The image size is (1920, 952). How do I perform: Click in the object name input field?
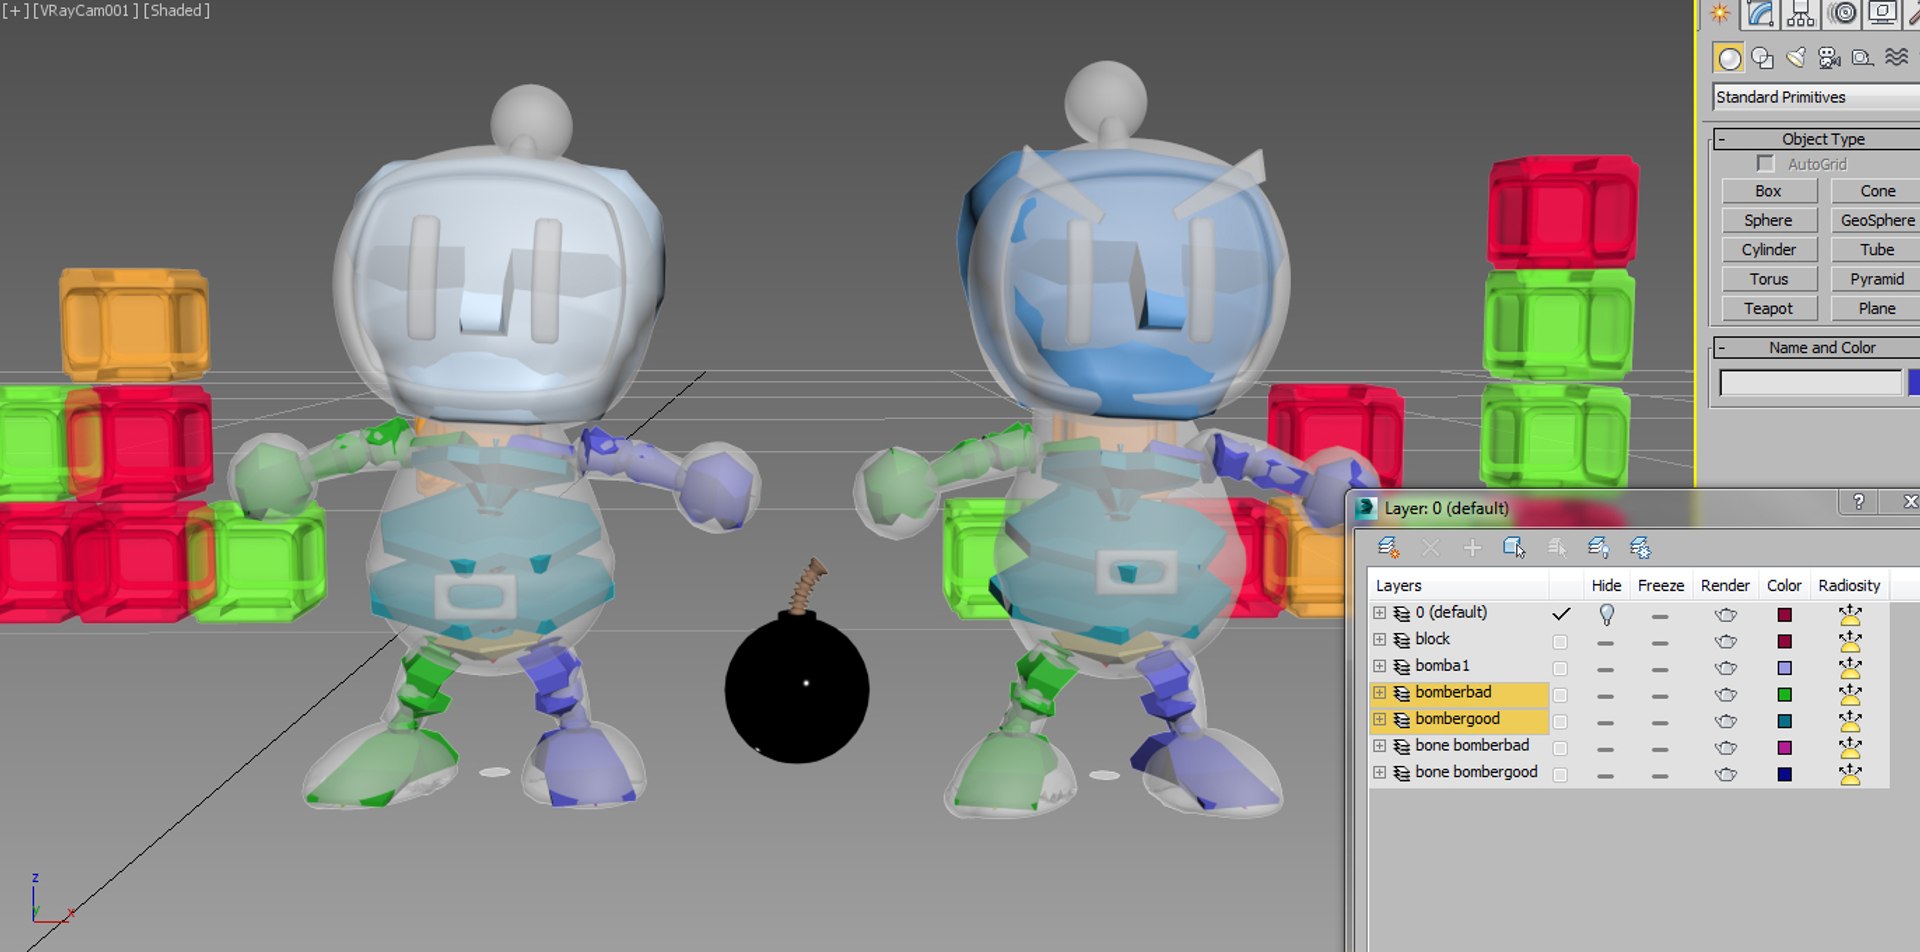(x=1810, y=383)
